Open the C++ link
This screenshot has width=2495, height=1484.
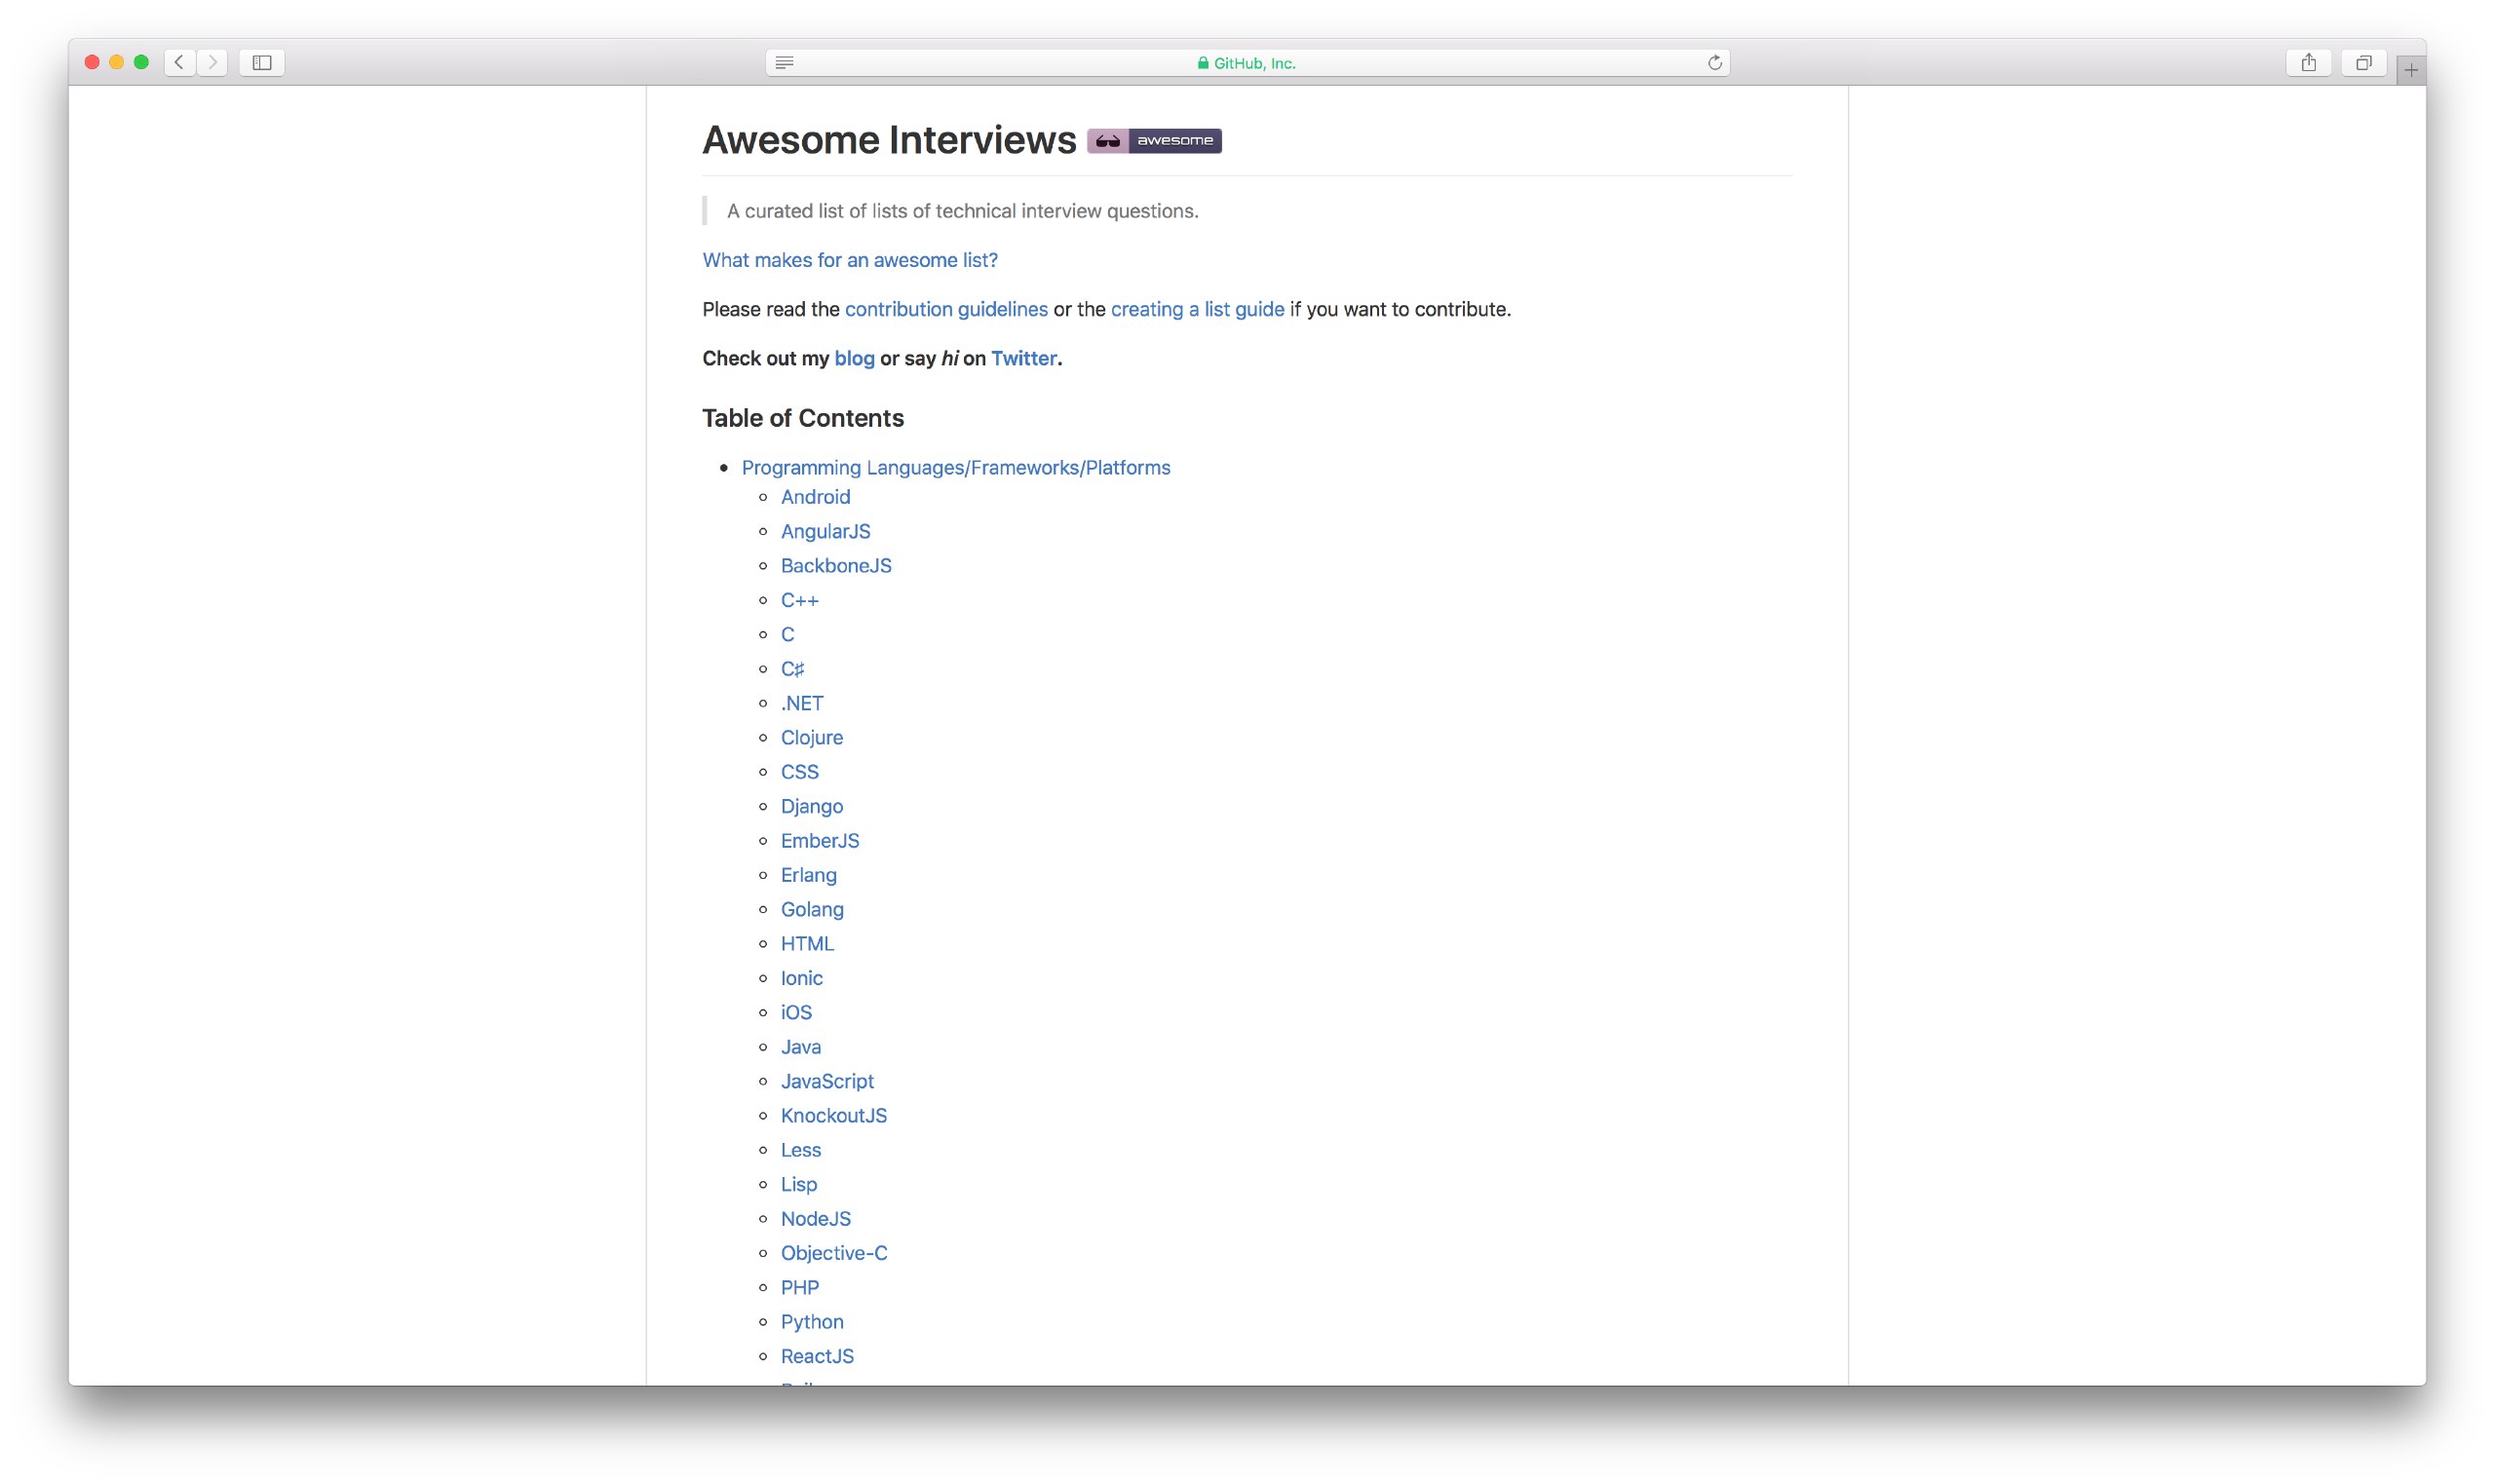[x=799, y=600]
